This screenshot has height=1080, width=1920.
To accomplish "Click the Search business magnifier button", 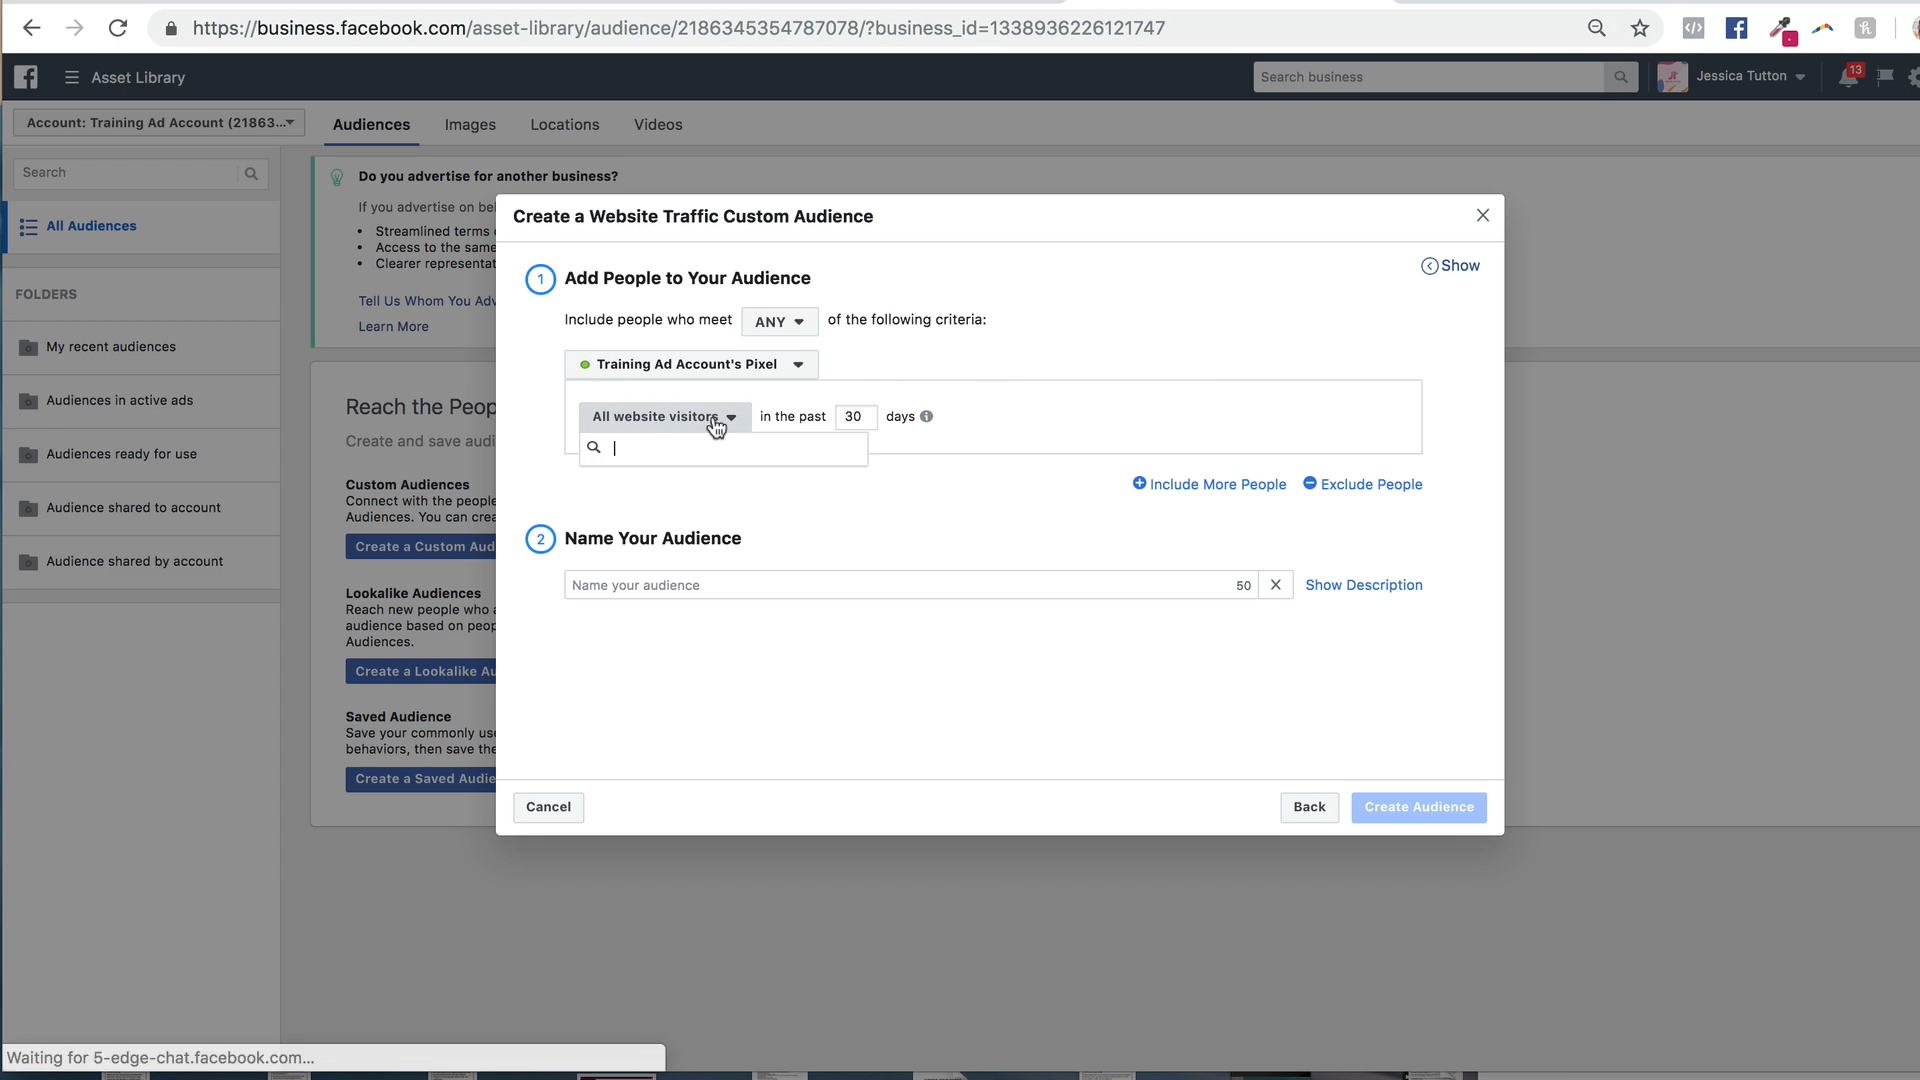I will (1621, 77).
